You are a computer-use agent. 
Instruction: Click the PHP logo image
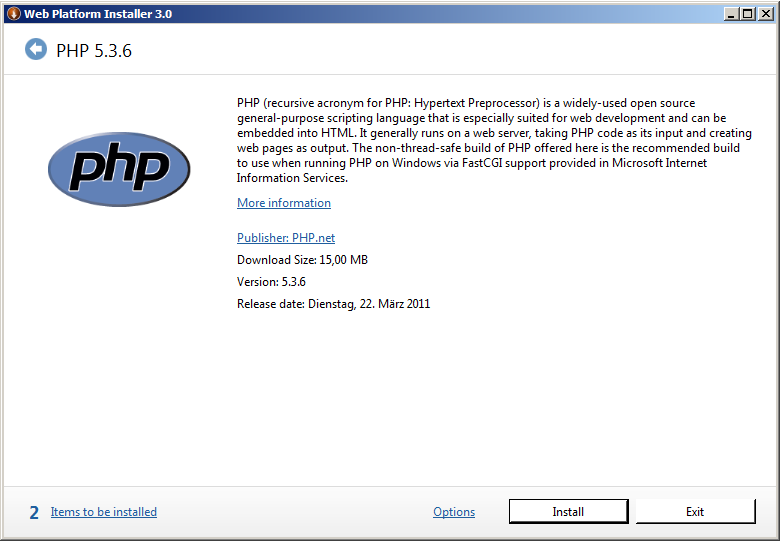pyautogui.click(x=119, y=169)
